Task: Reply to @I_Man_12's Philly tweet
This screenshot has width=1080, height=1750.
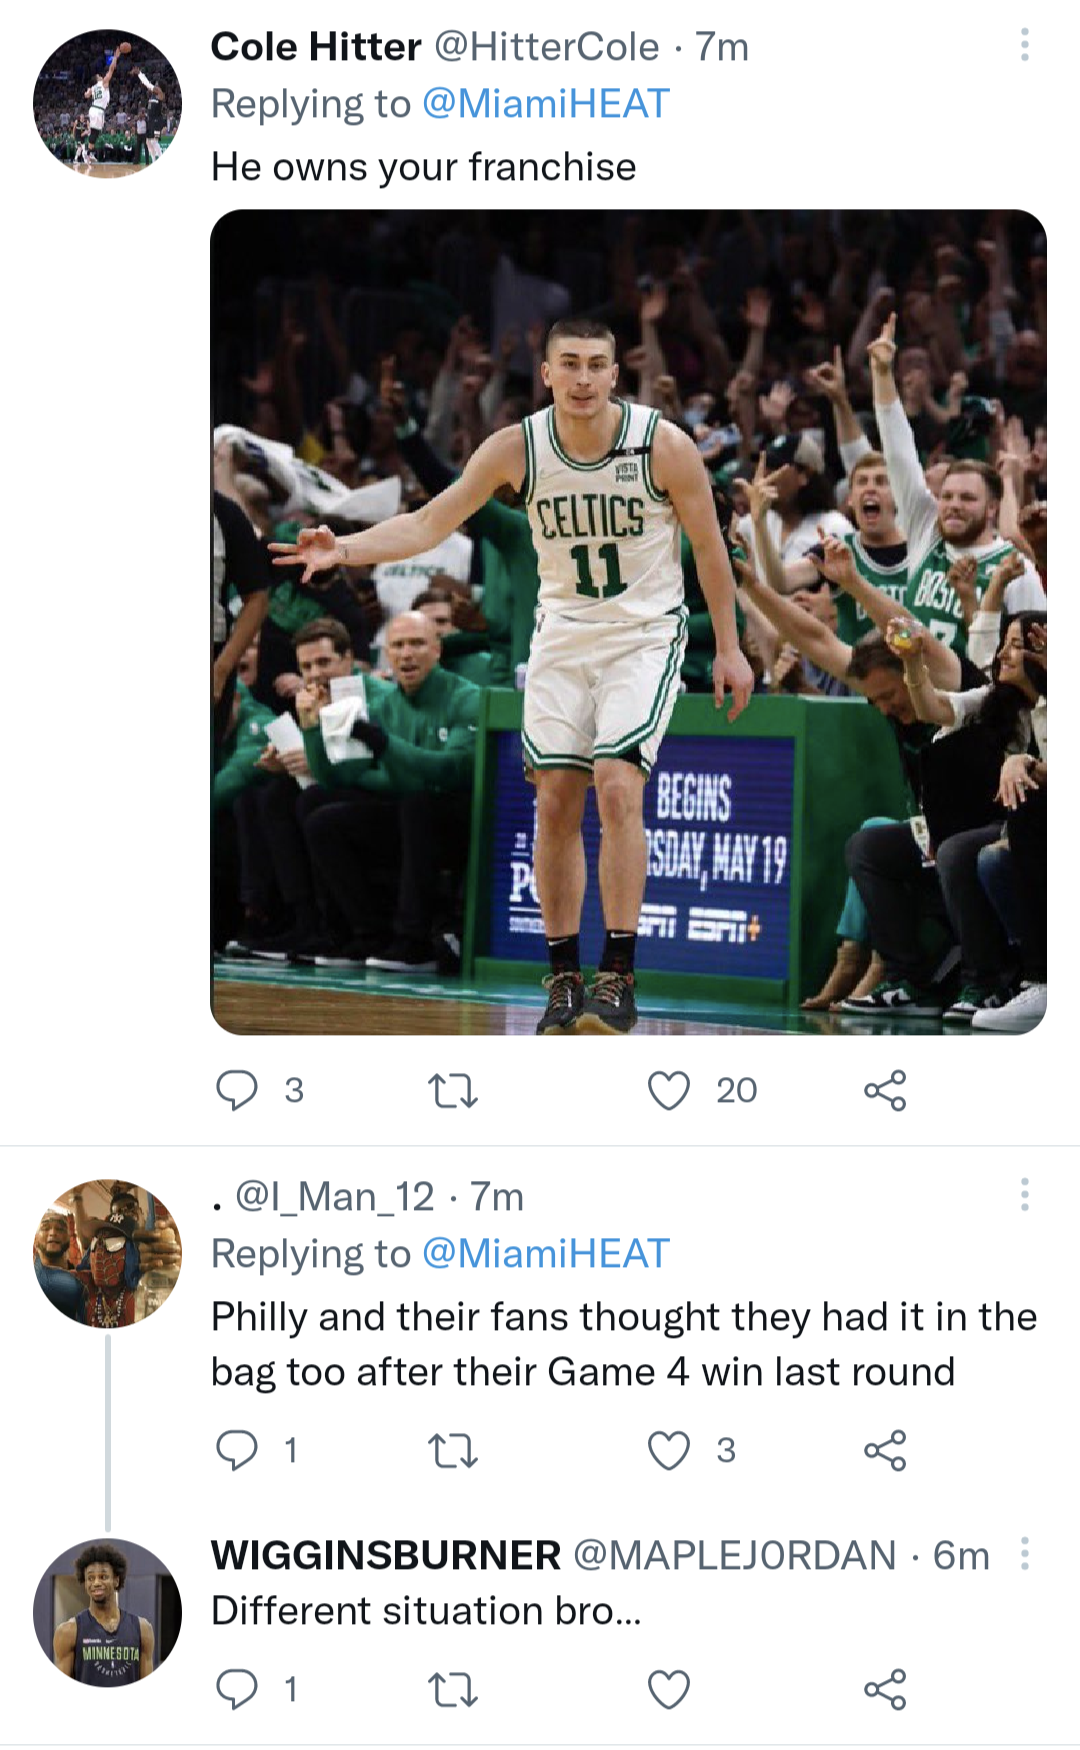Action: [237, 1450]
